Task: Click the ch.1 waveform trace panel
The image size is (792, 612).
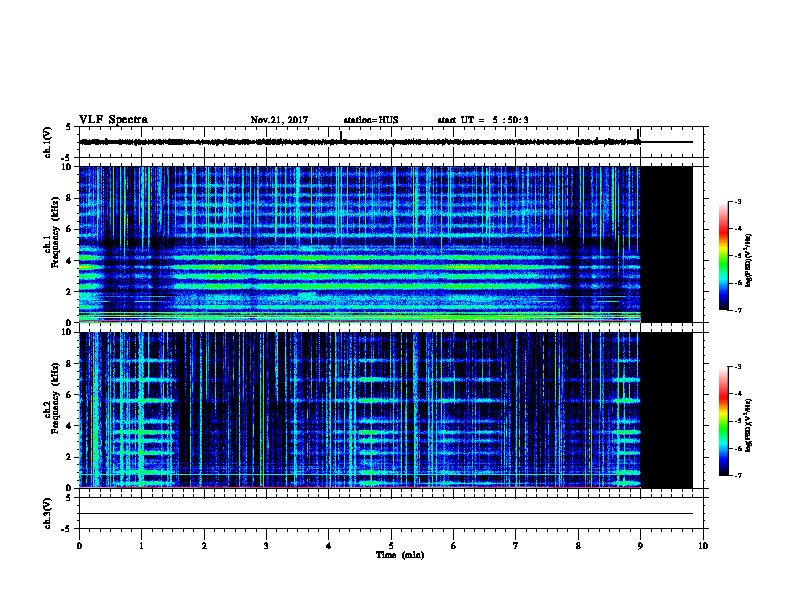Action: (x=391, y=142)
